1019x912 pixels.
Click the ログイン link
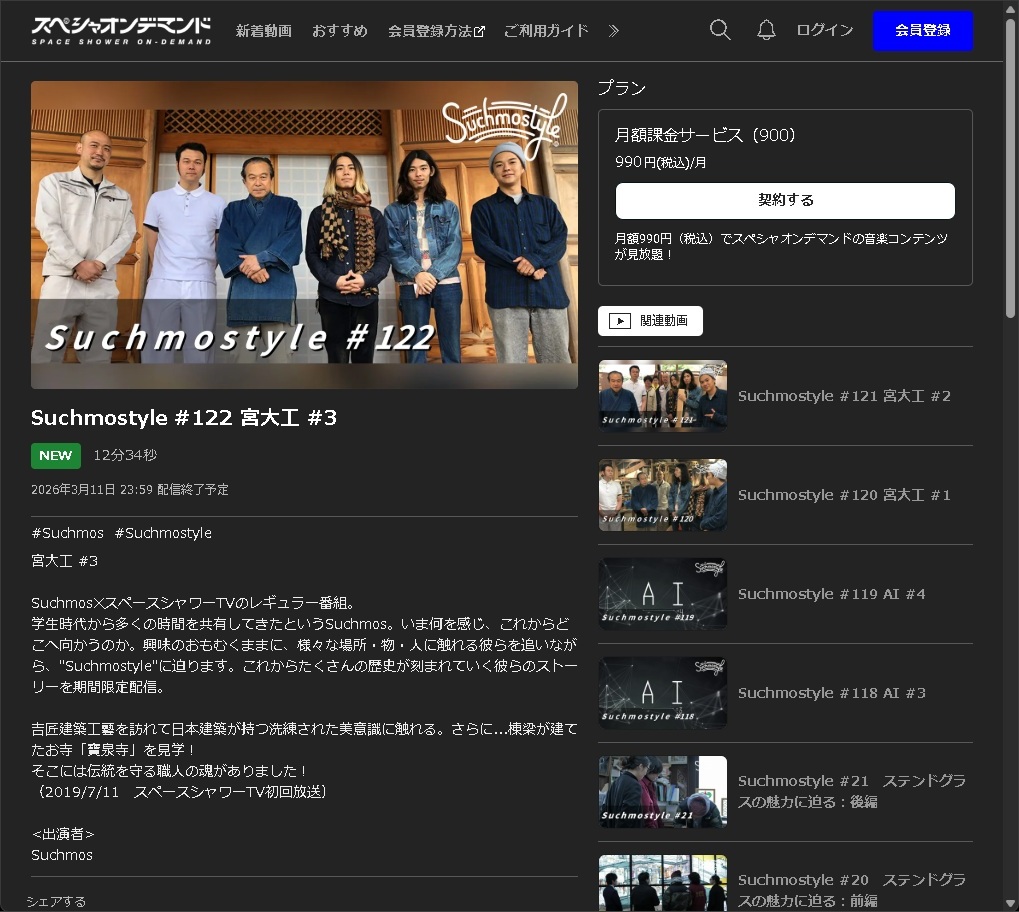click(x=825, y=30)
